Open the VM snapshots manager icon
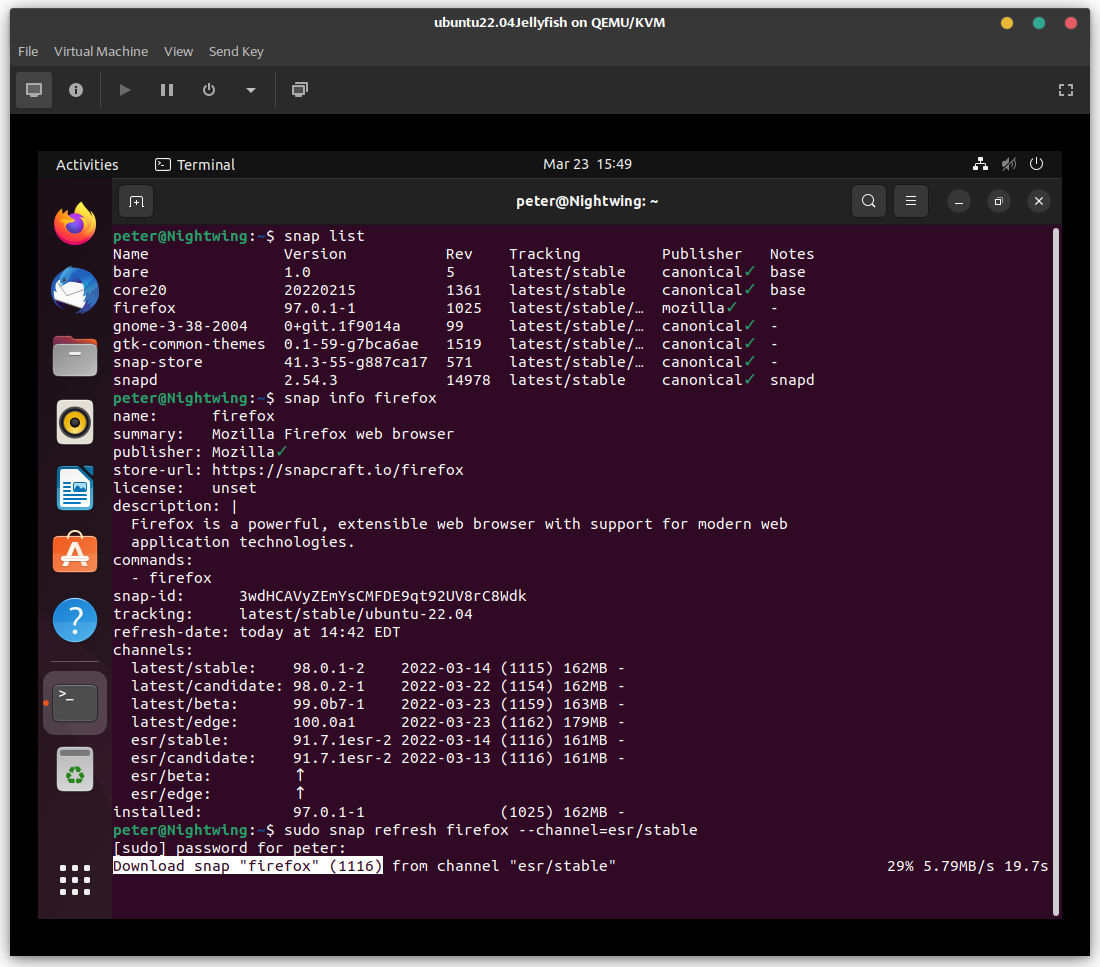Viewport: 1100px width, 967px height. [299, 90]
